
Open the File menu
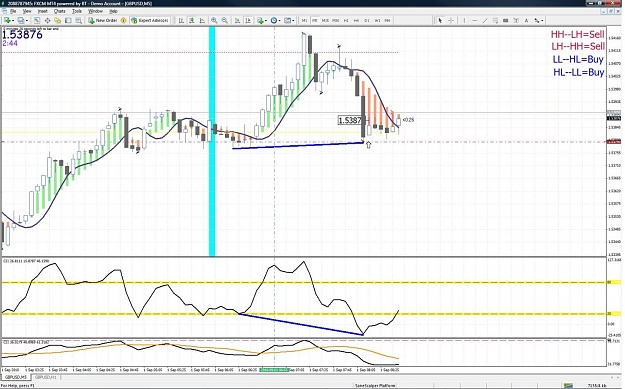pyautogui.click(x=13, y=11)
